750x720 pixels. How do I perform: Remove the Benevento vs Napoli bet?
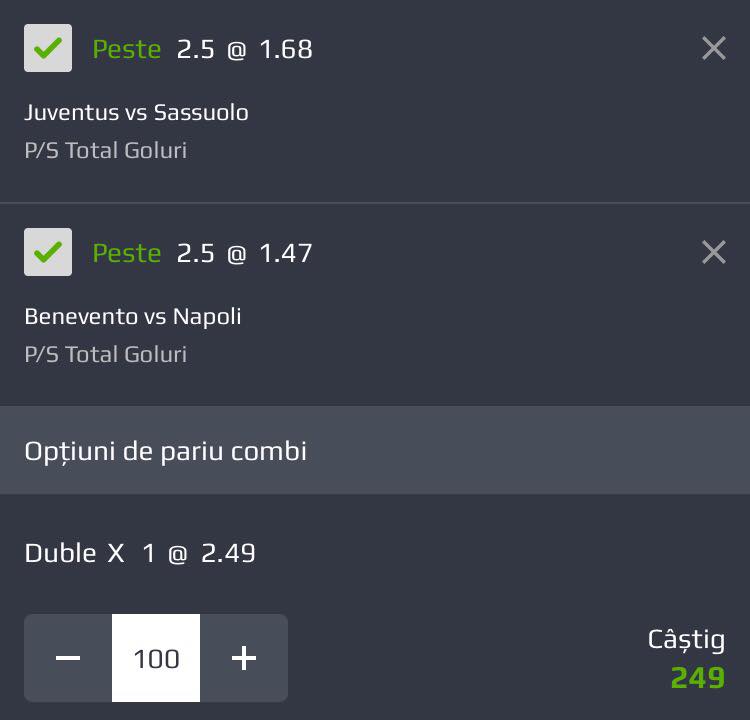click(714, 252)
